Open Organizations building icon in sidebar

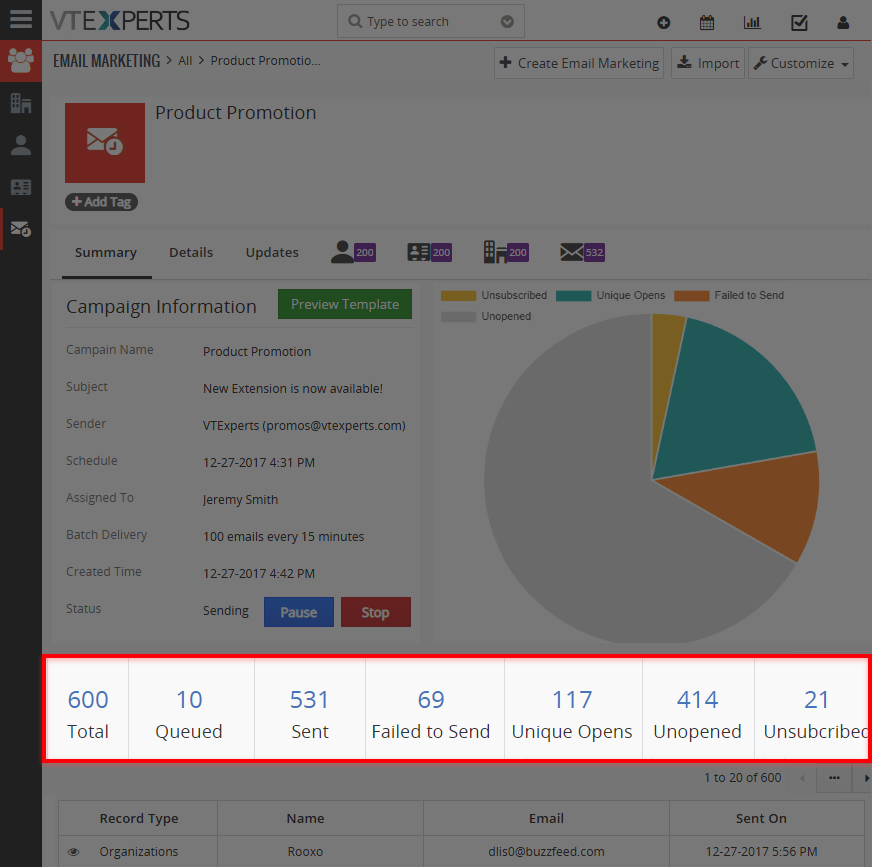pyautogui.click(x=21, y=103)
